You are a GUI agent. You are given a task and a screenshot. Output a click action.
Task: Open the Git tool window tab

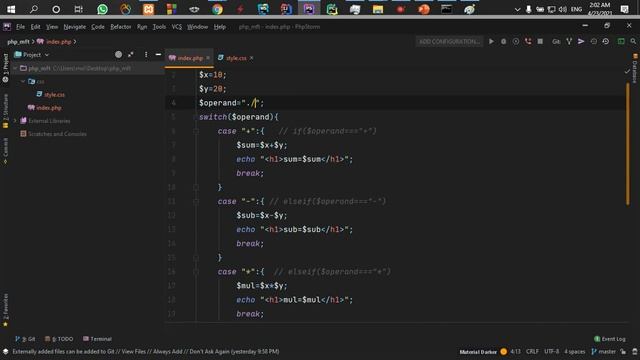[25, 339]
